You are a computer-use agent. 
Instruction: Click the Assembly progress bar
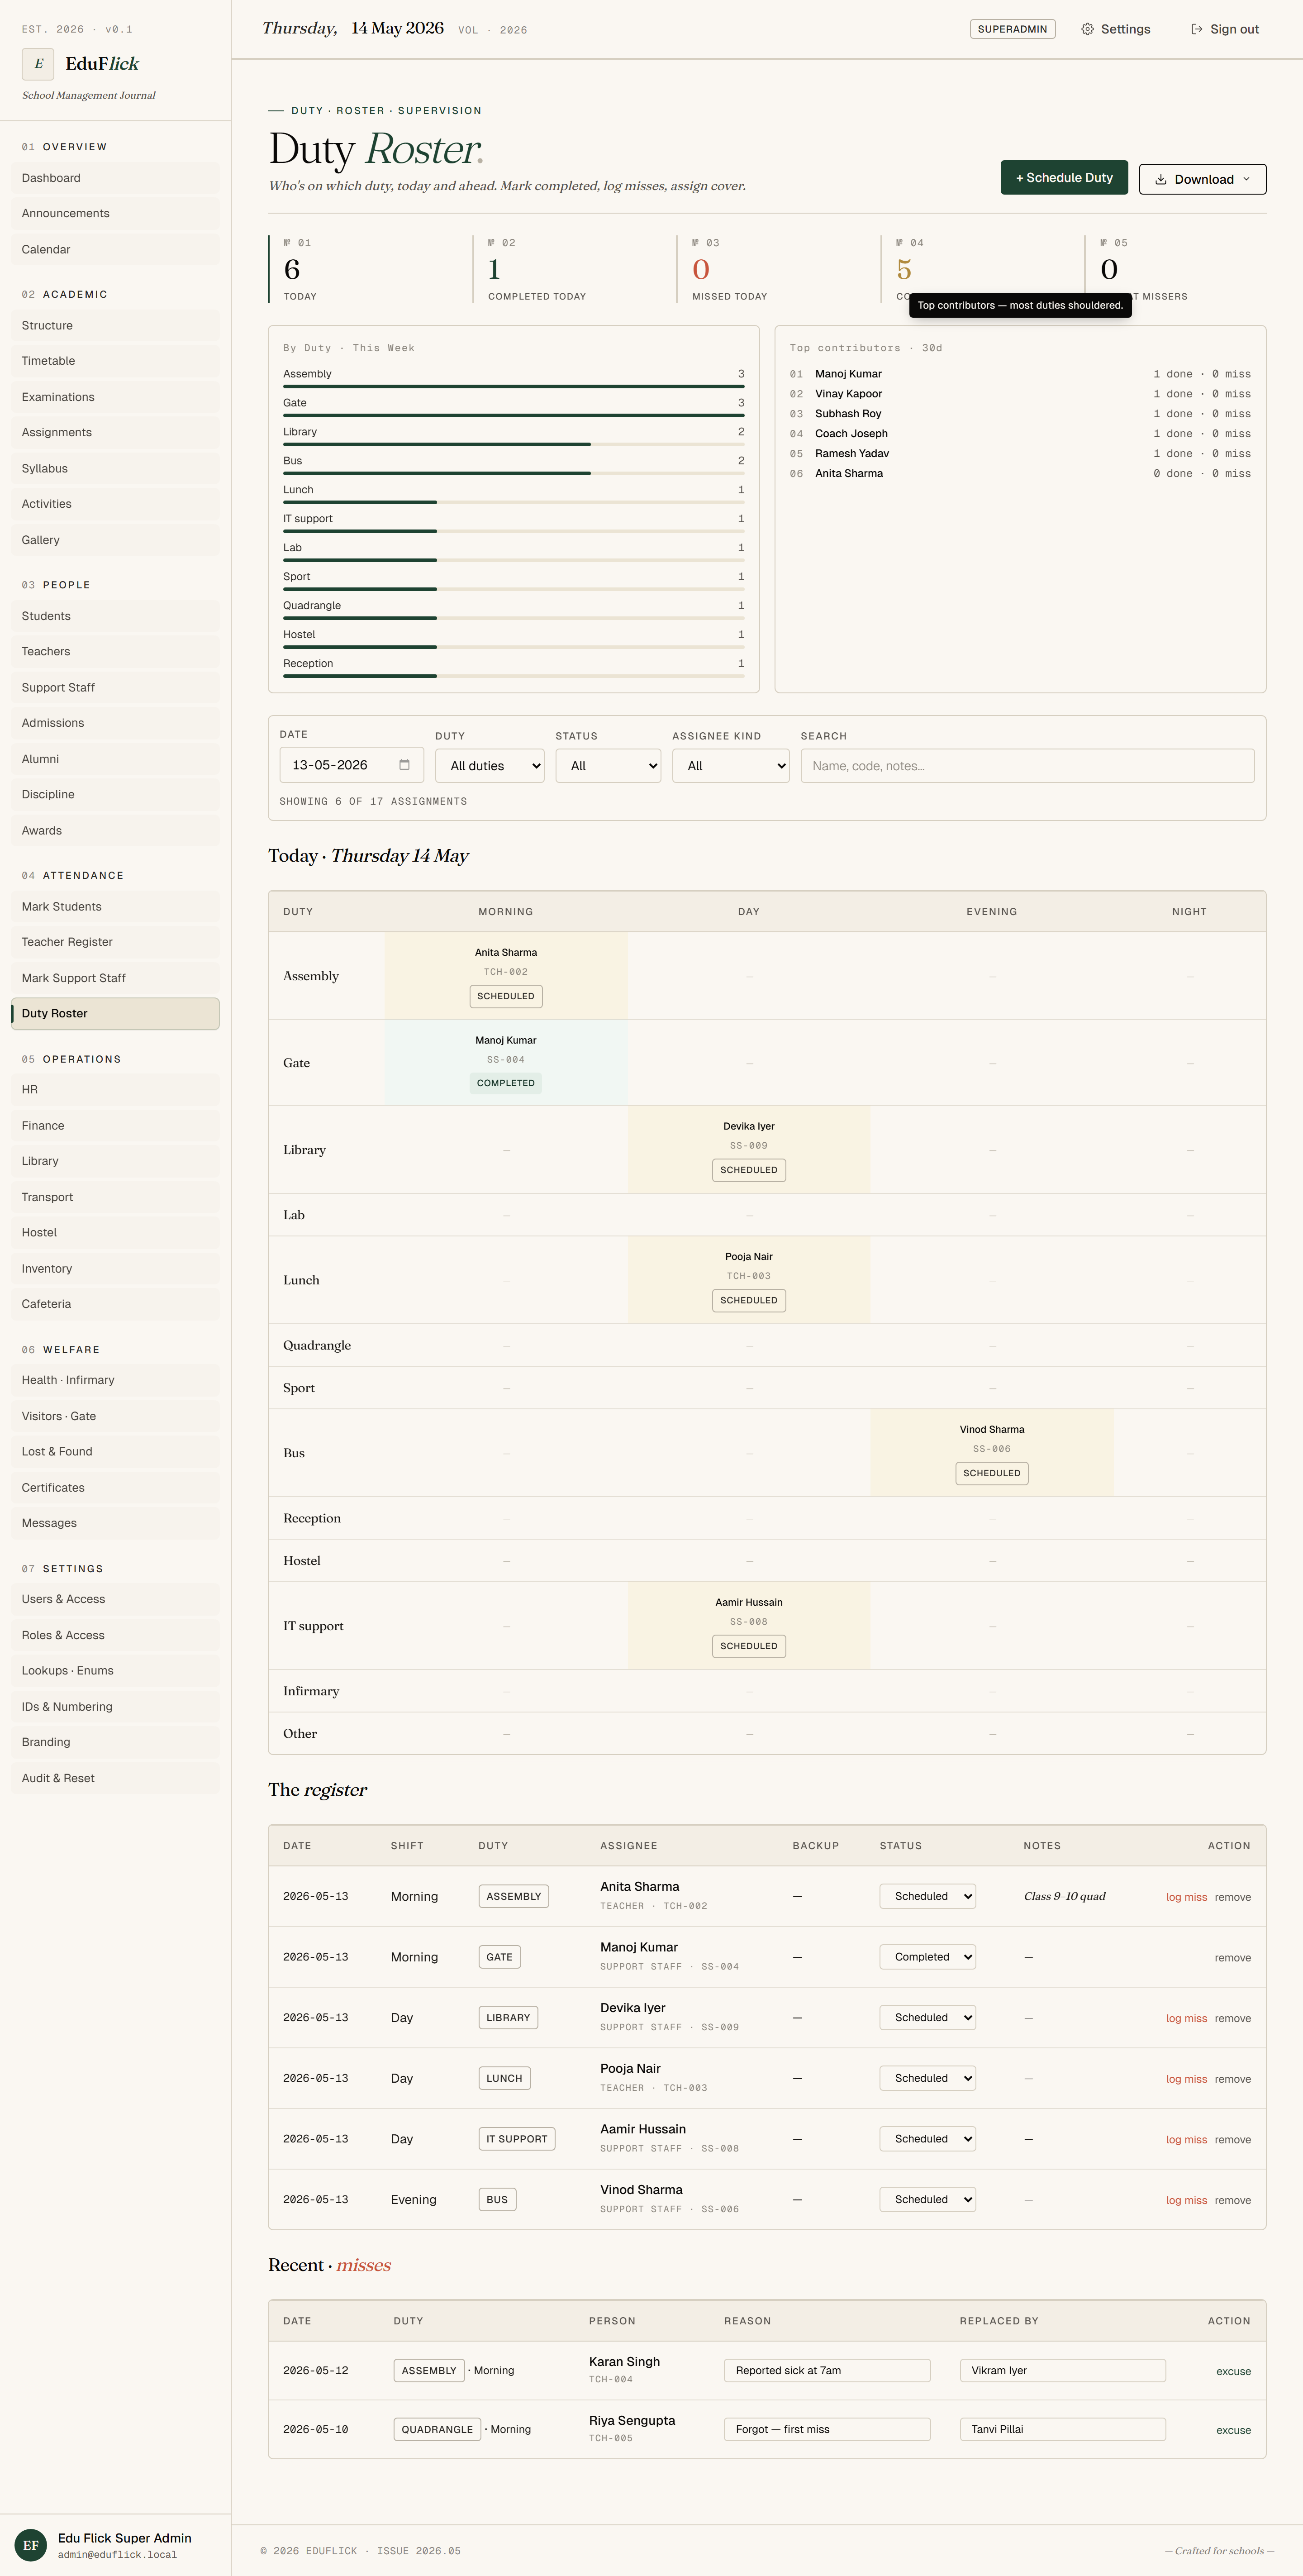point(514,386)
